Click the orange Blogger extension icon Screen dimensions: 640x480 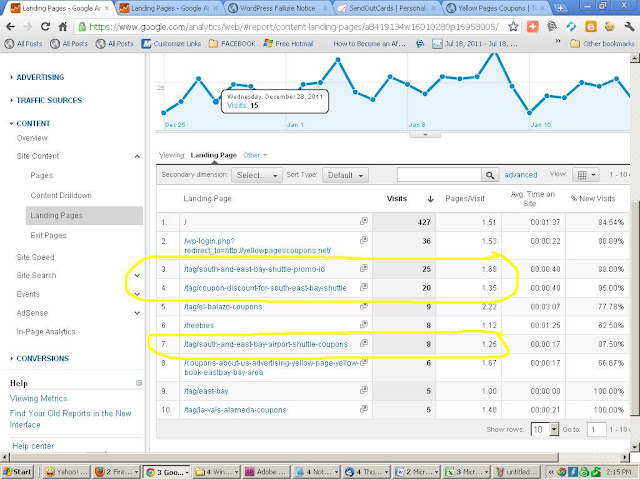click(590, 27)
